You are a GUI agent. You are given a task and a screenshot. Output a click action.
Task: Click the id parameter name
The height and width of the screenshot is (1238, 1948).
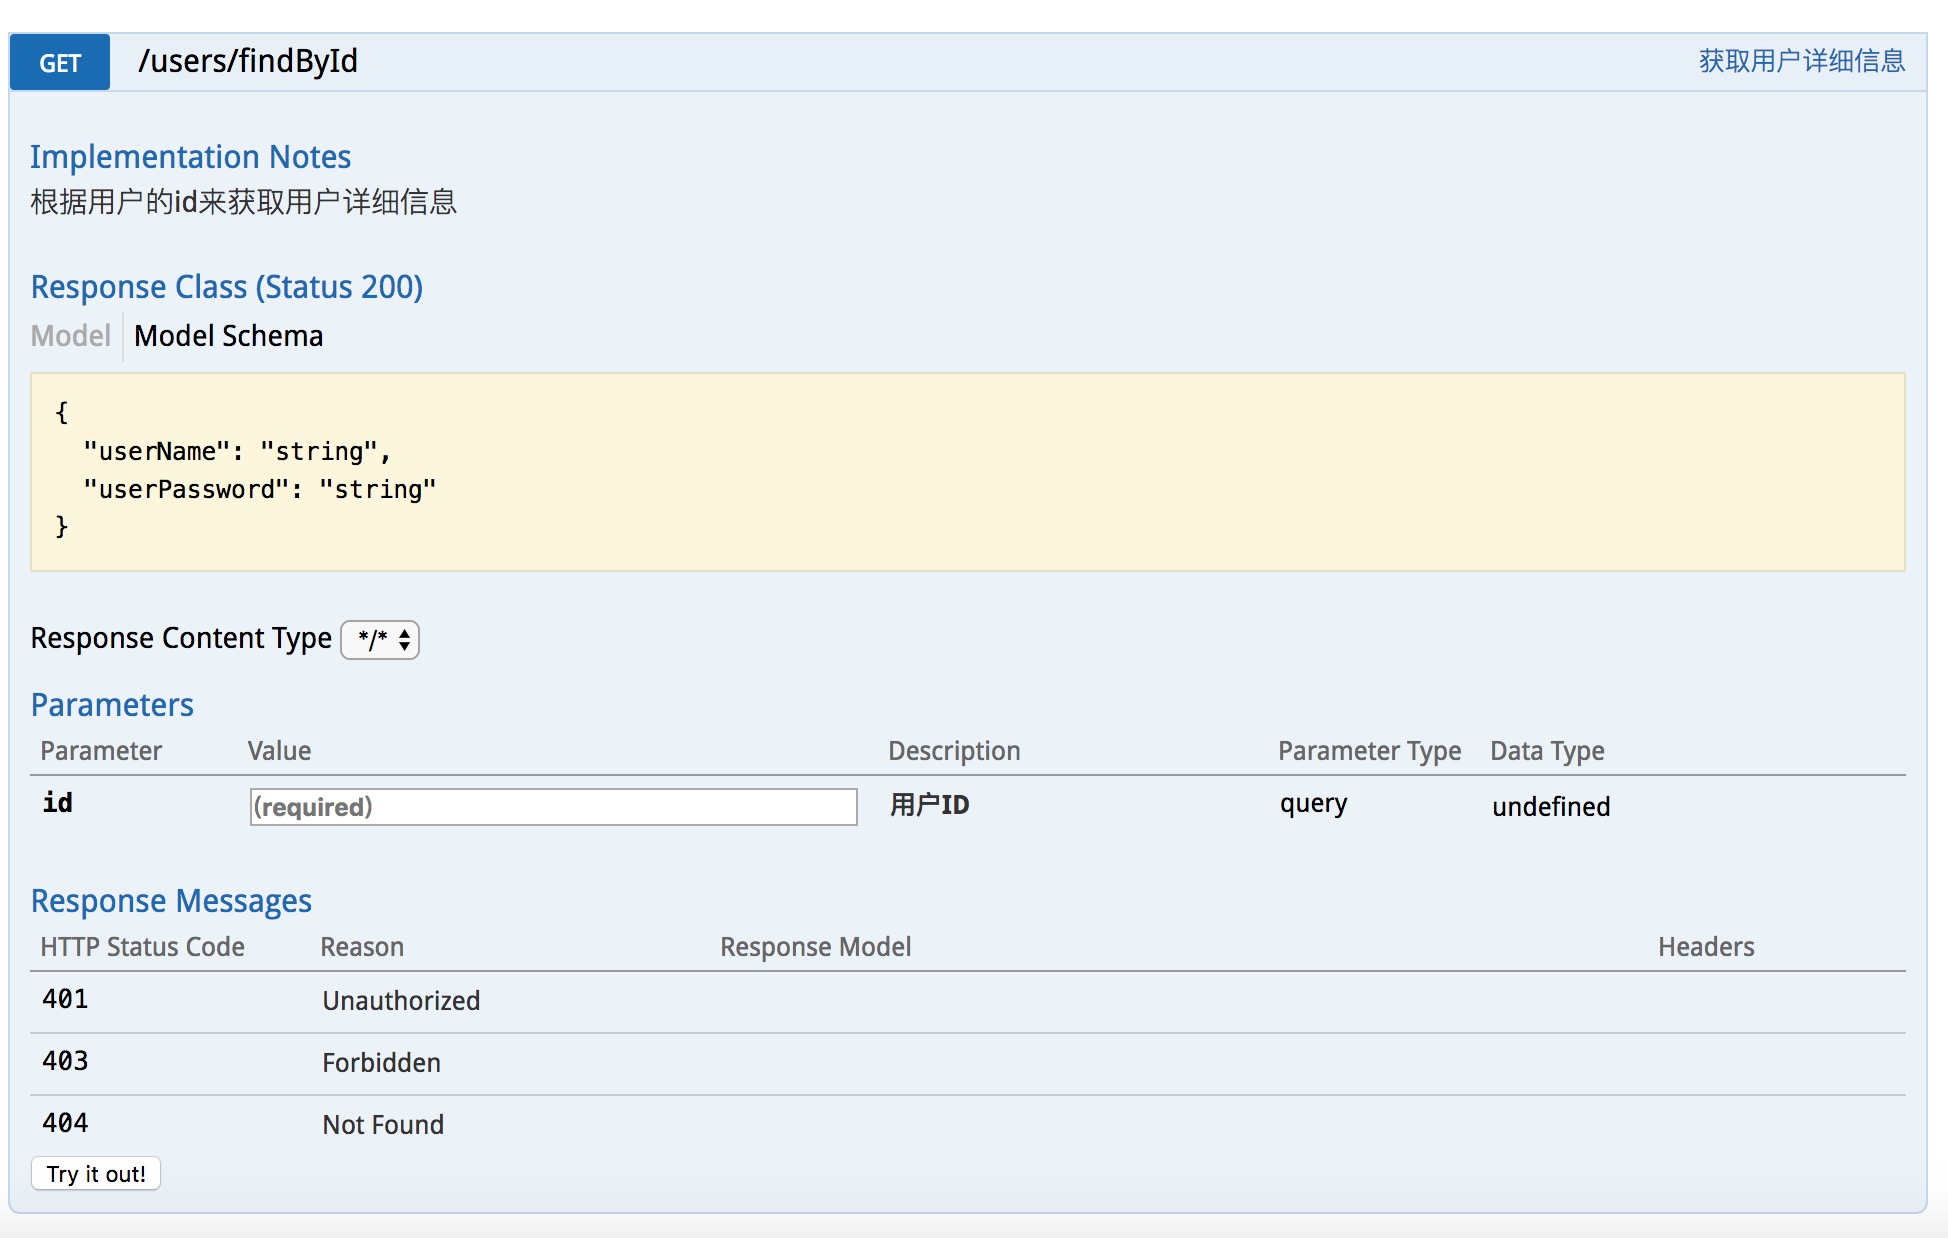(57, 803)
